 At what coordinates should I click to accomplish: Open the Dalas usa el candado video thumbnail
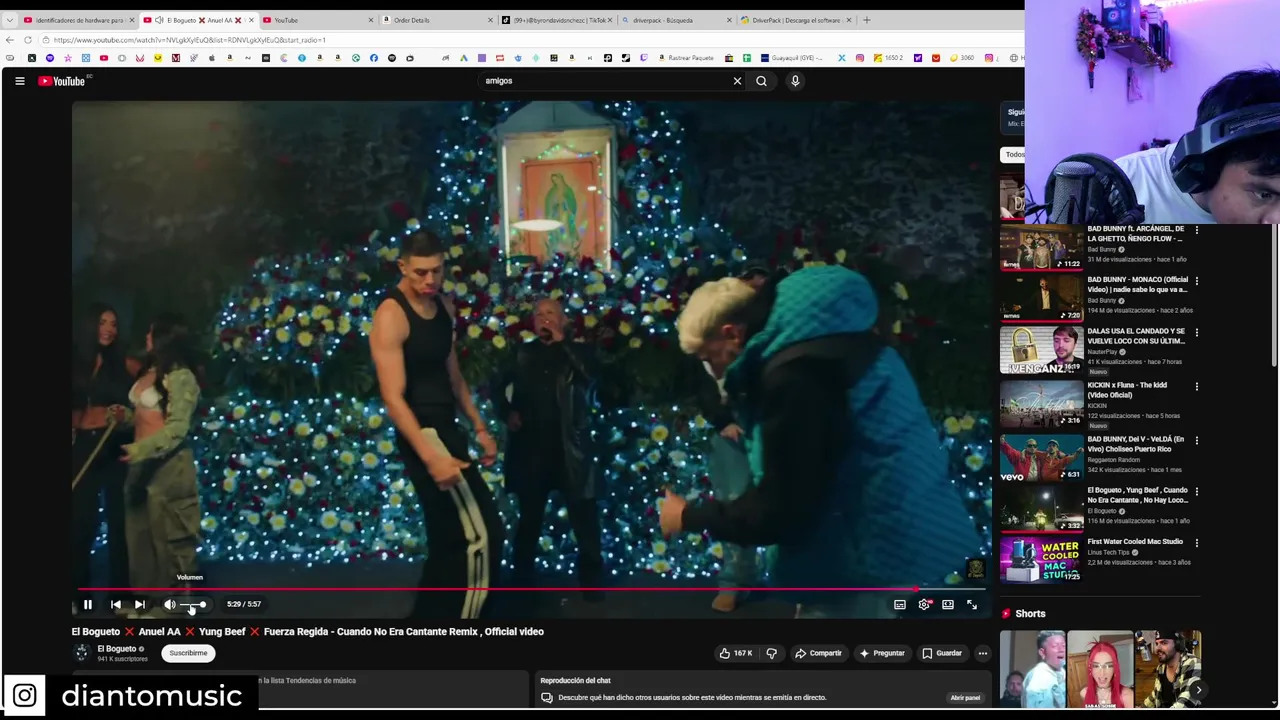click(1041, 351)
